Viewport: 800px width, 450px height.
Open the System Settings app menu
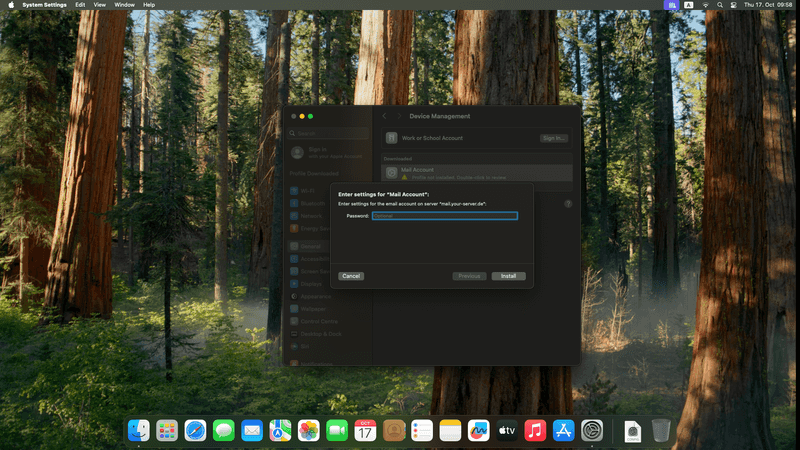(45, 5)
